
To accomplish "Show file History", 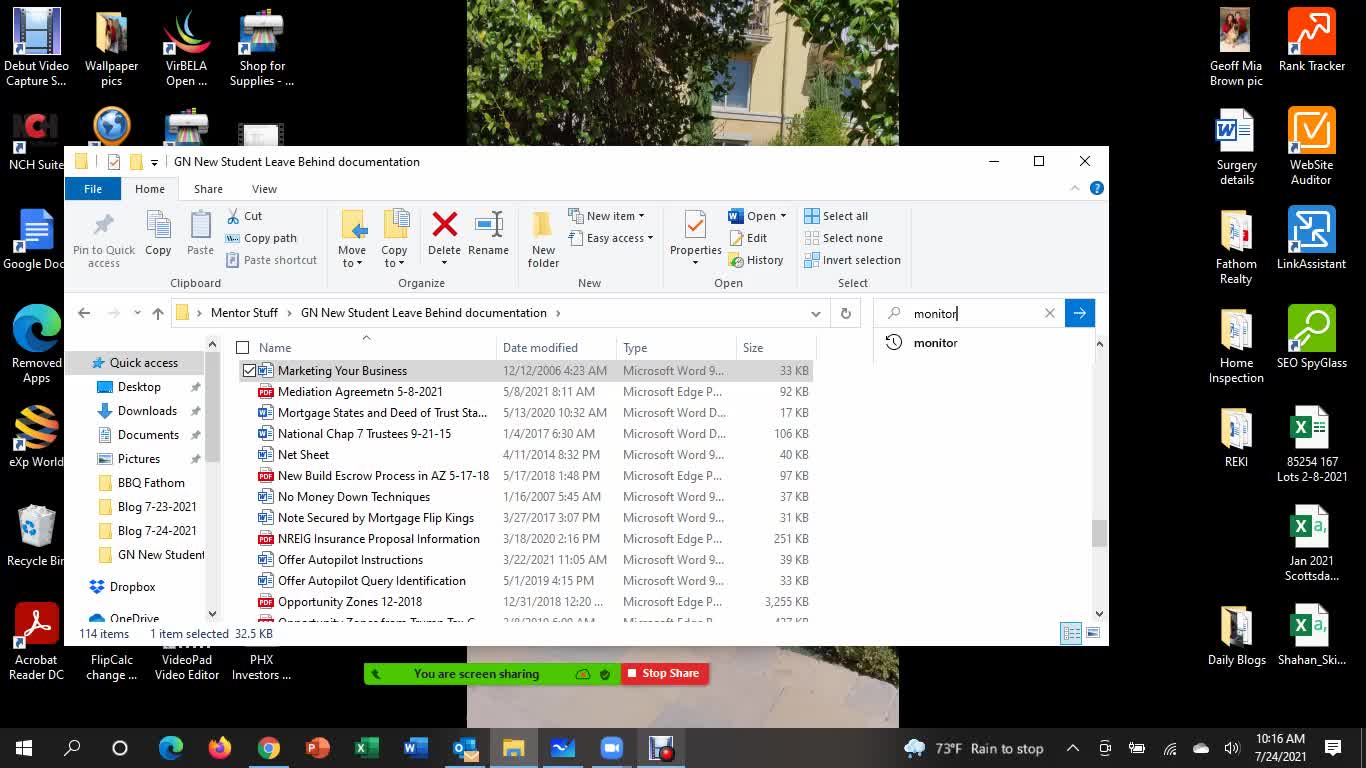I will pos(756,260).
